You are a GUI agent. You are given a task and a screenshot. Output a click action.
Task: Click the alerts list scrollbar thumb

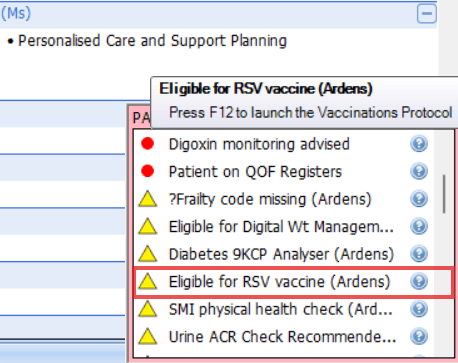[444, 194]
